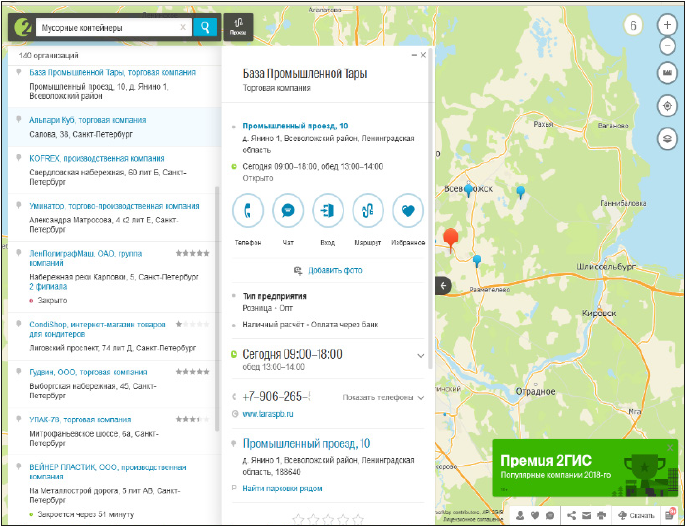Open feedback chat bubble in bottom bar

550,515
